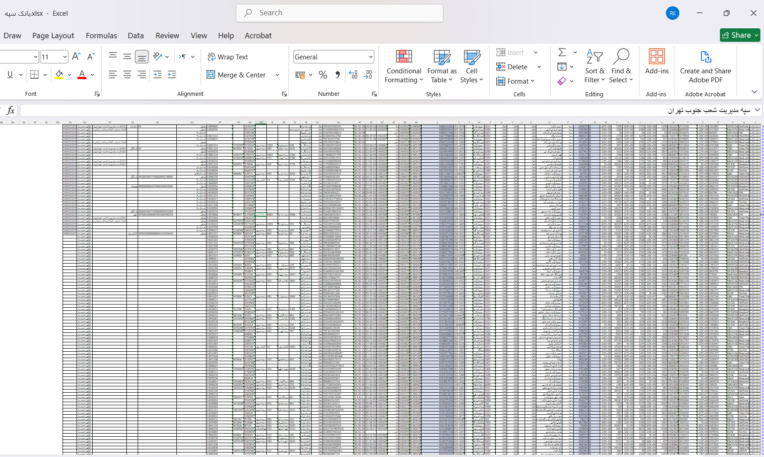Screen dimensions: 764x457
Task: Open the Help tab
Action: [226, 36]
